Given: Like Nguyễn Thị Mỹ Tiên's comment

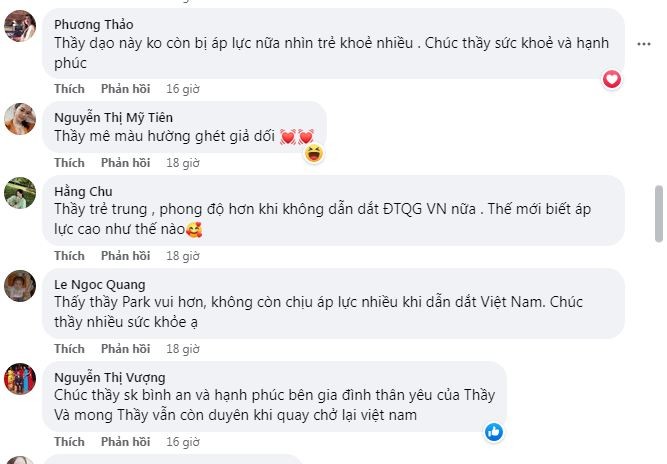Looking at the screenshot, I should coord(69,162).
